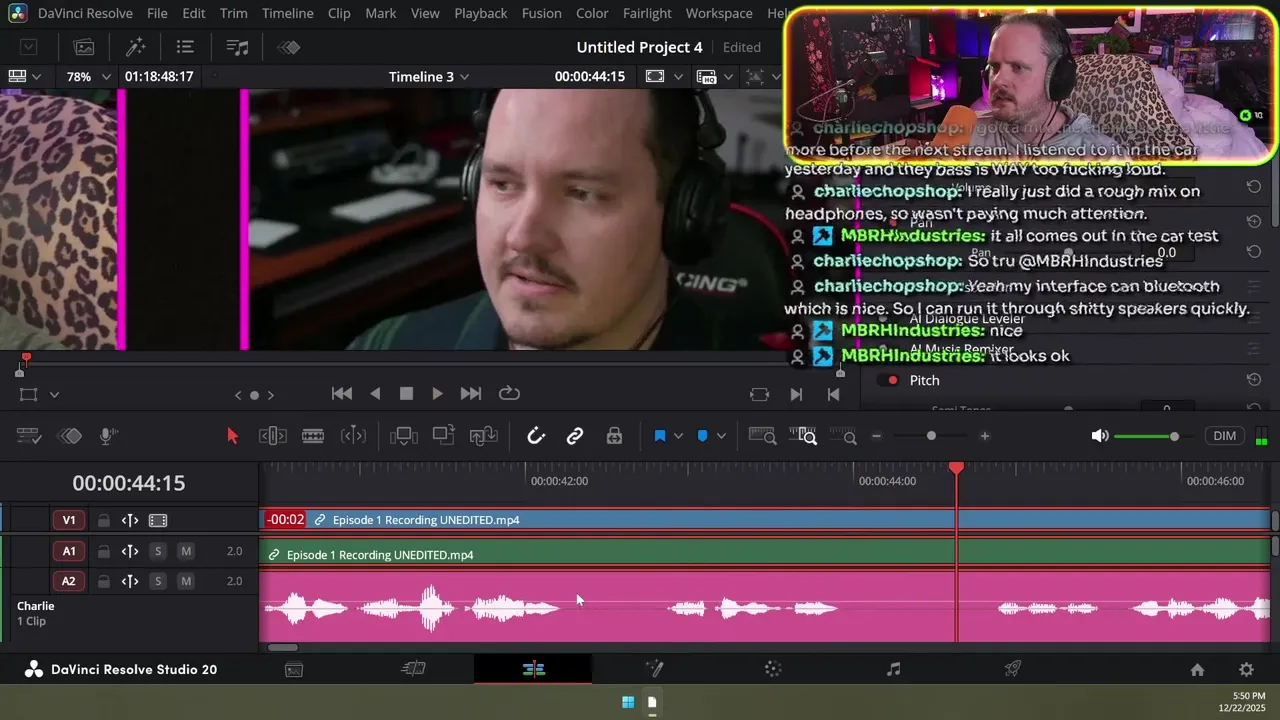Lock the V1 video track
The height and width of the screenshot is (720, 1280).
[103, 520]
